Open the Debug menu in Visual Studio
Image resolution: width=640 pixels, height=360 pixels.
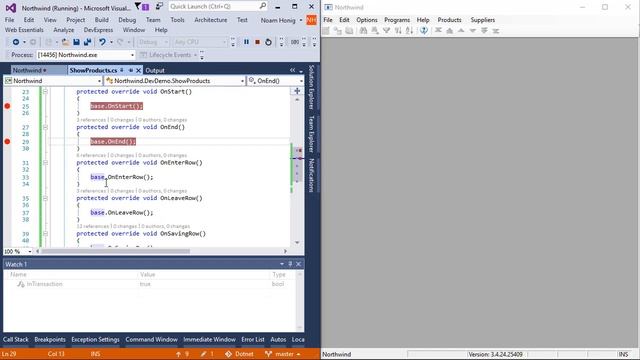[127, 20]
